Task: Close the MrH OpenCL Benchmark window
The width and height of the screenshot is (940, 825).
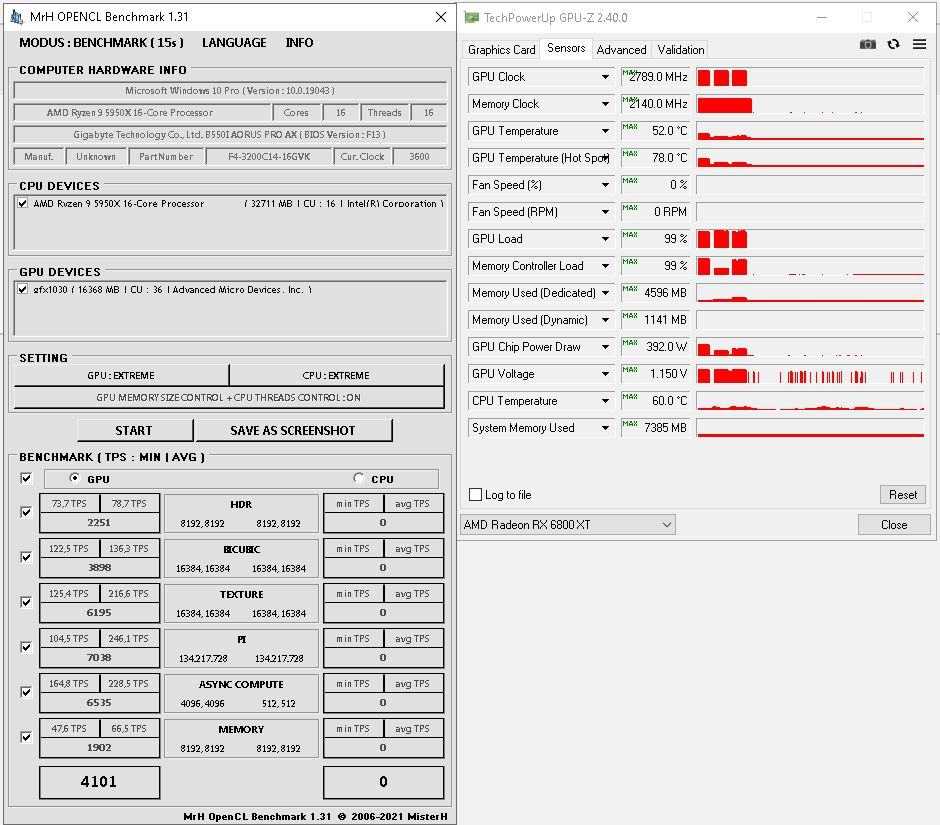Action: pyautogui.click(x=441, y=17)
